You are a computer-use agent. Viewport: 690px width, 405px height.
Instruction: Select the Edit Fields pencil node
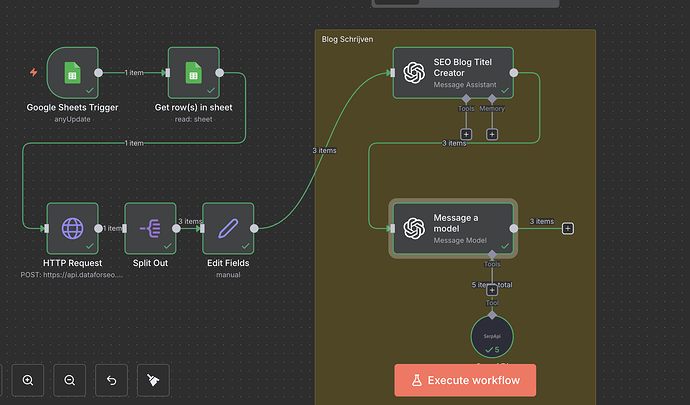click(228, 228)
